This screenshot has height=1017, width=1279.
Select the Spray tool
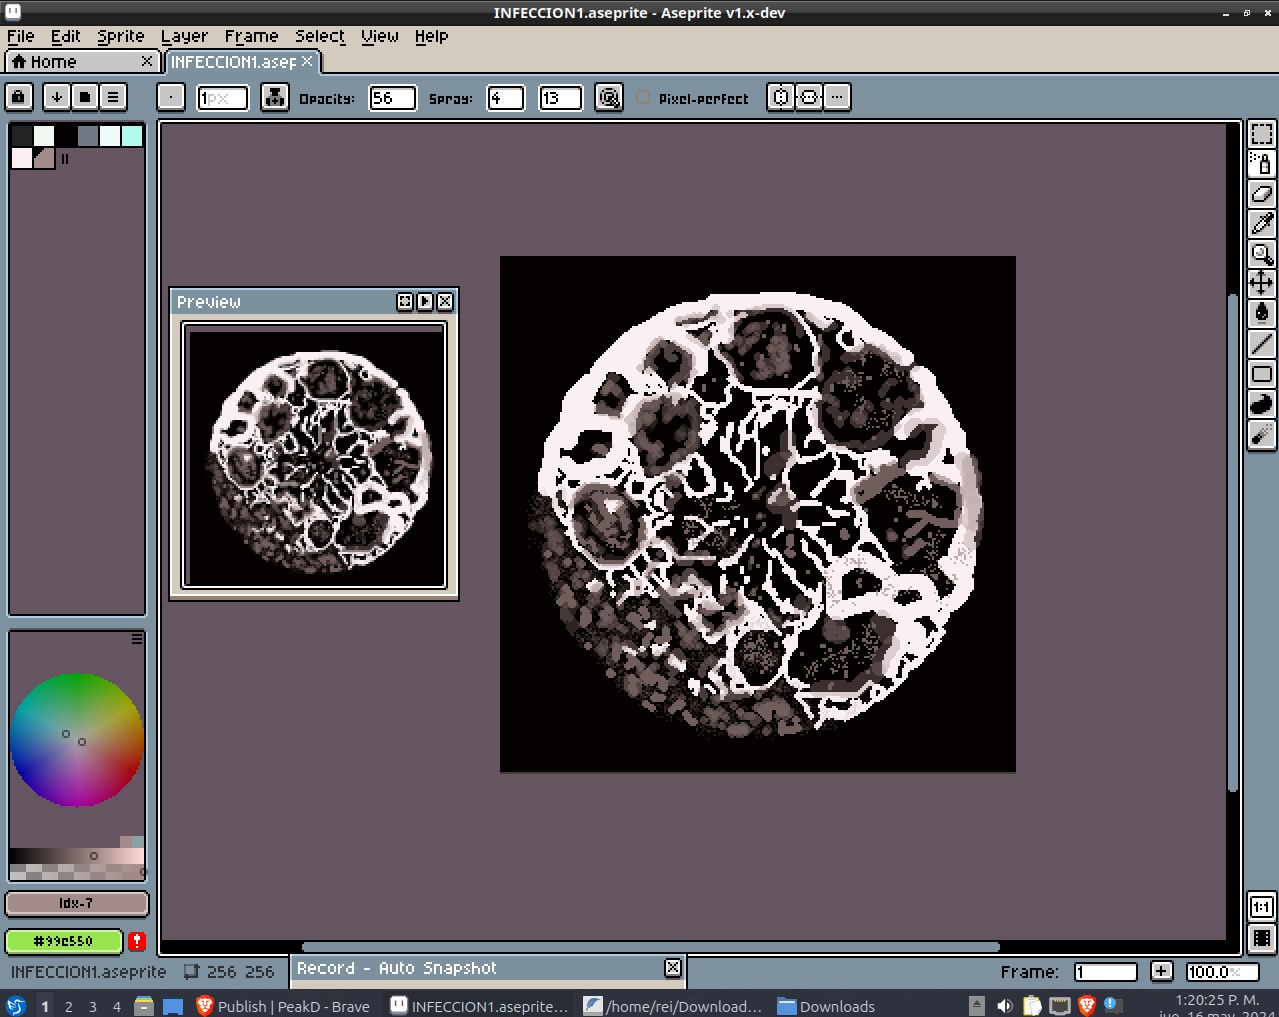click(x=1262, y=164)
